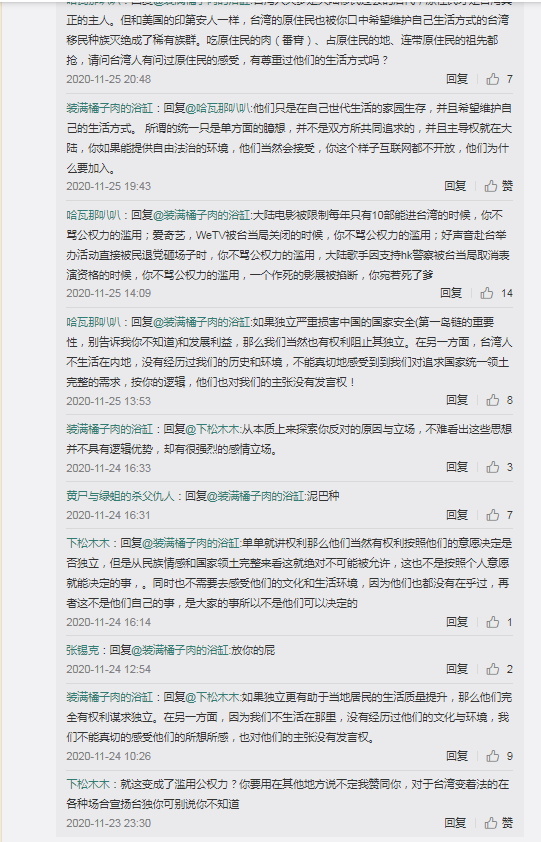Screen dimensions: 541x842
Task: Reply to the 2020-11-23 23:30 comment
Action: tap(455, 822)
